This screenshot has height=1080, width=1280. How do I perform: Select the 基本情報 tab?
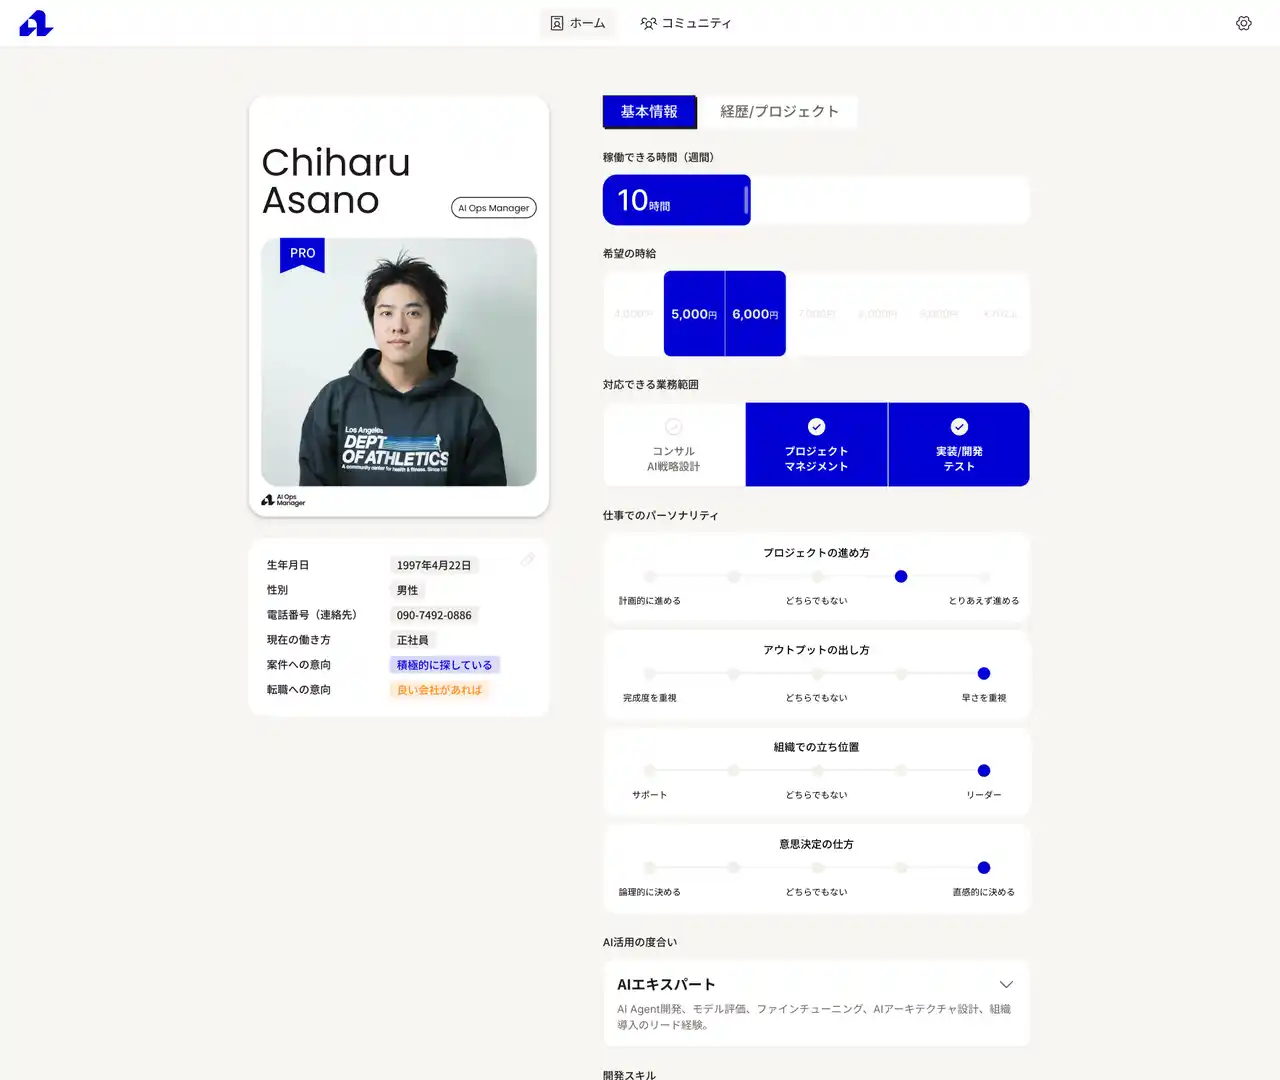tap(649, 112)
